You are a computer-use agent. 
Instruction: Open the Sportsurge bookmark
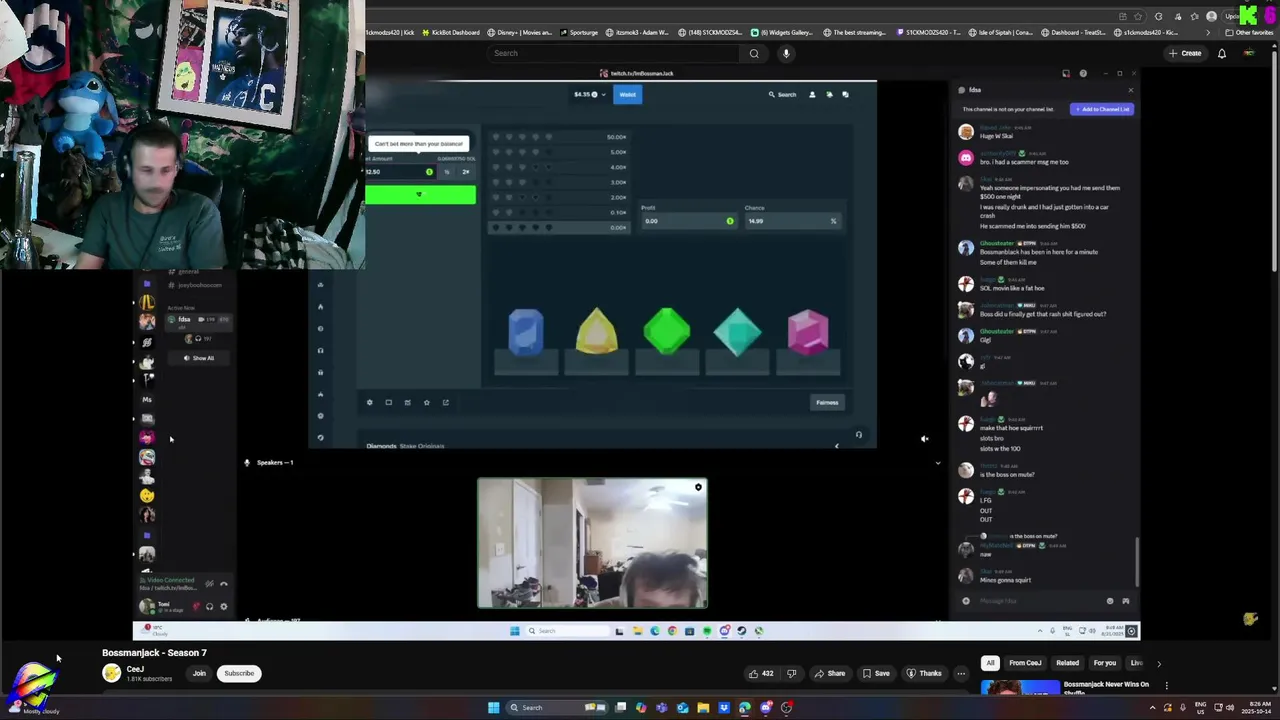click(578, 32)
